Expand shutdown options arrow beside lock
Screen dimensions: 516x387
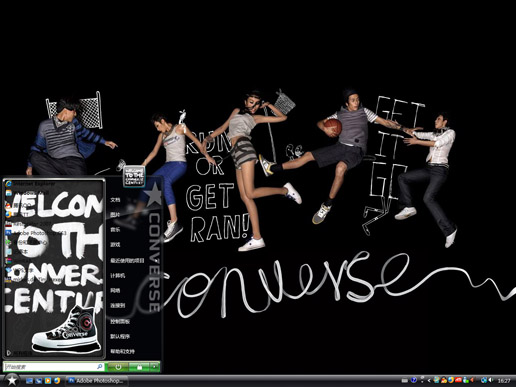coord(154,367)
